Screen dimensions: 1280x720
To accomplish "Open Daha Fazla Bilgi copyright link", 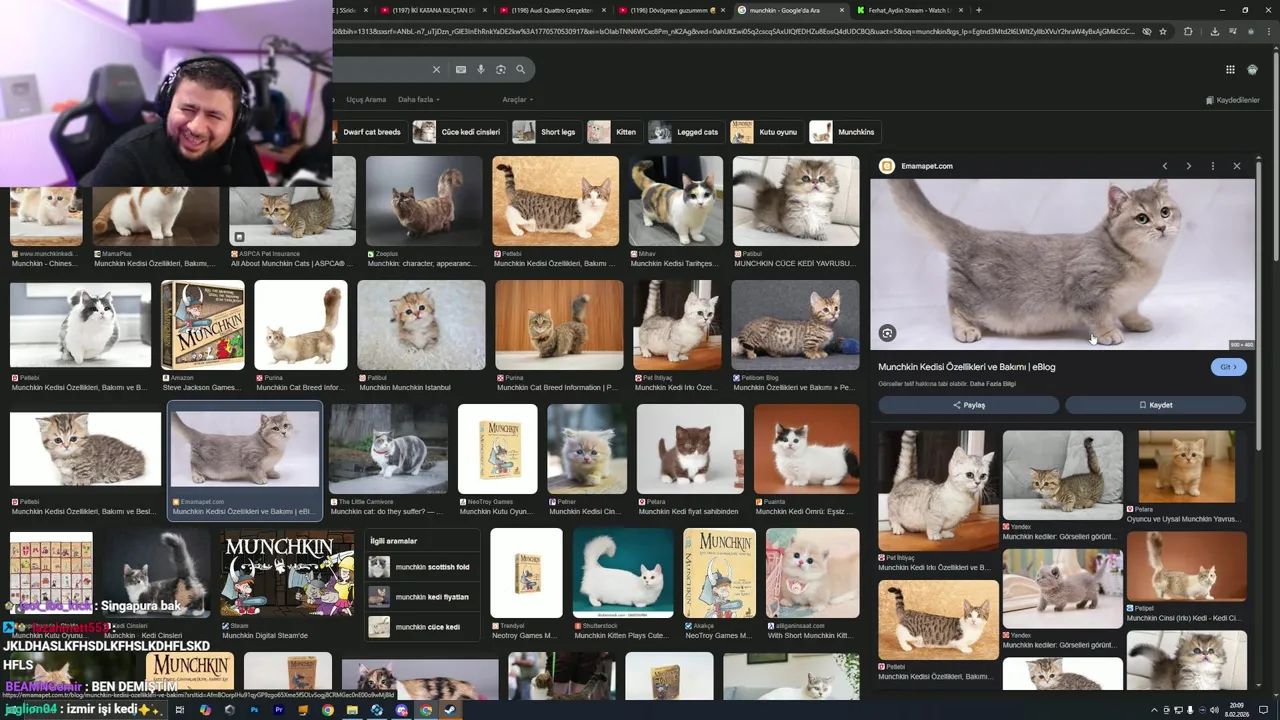I will tap(993, 384).
